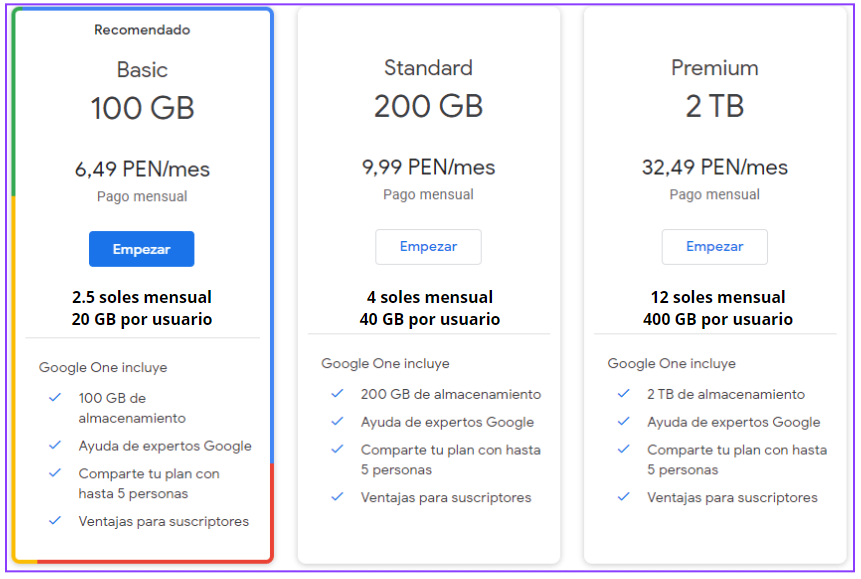Click Empezar under Standard 200 GB plan
Viewport: 861px width, 579px height.
(x=428, y=247)
